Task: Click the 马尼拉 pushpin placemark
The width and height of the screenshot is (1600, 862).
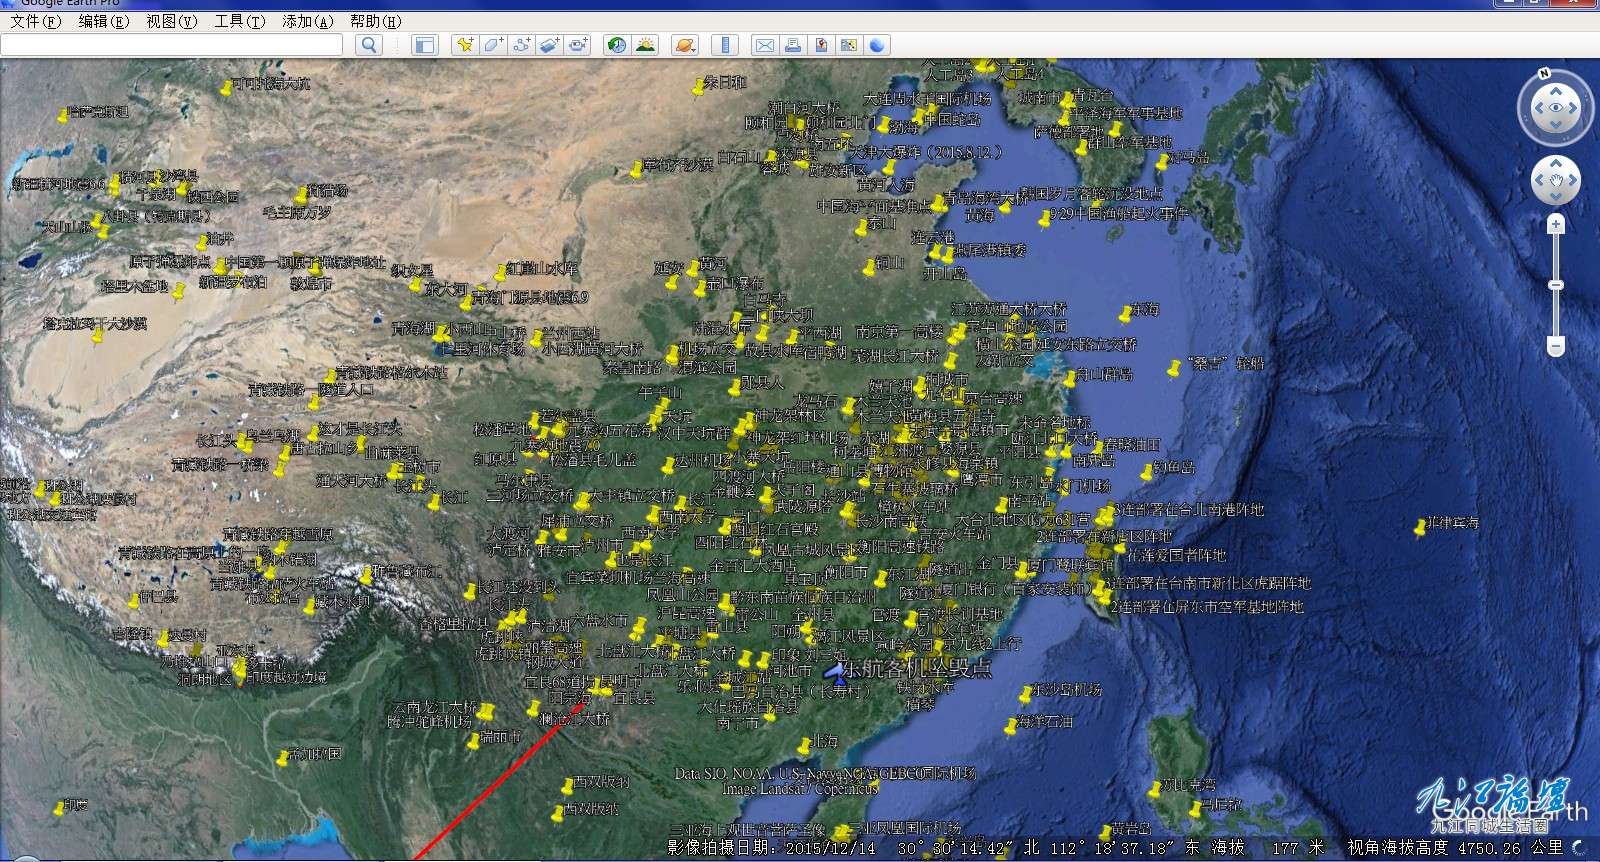Action: click(1197, 807)
